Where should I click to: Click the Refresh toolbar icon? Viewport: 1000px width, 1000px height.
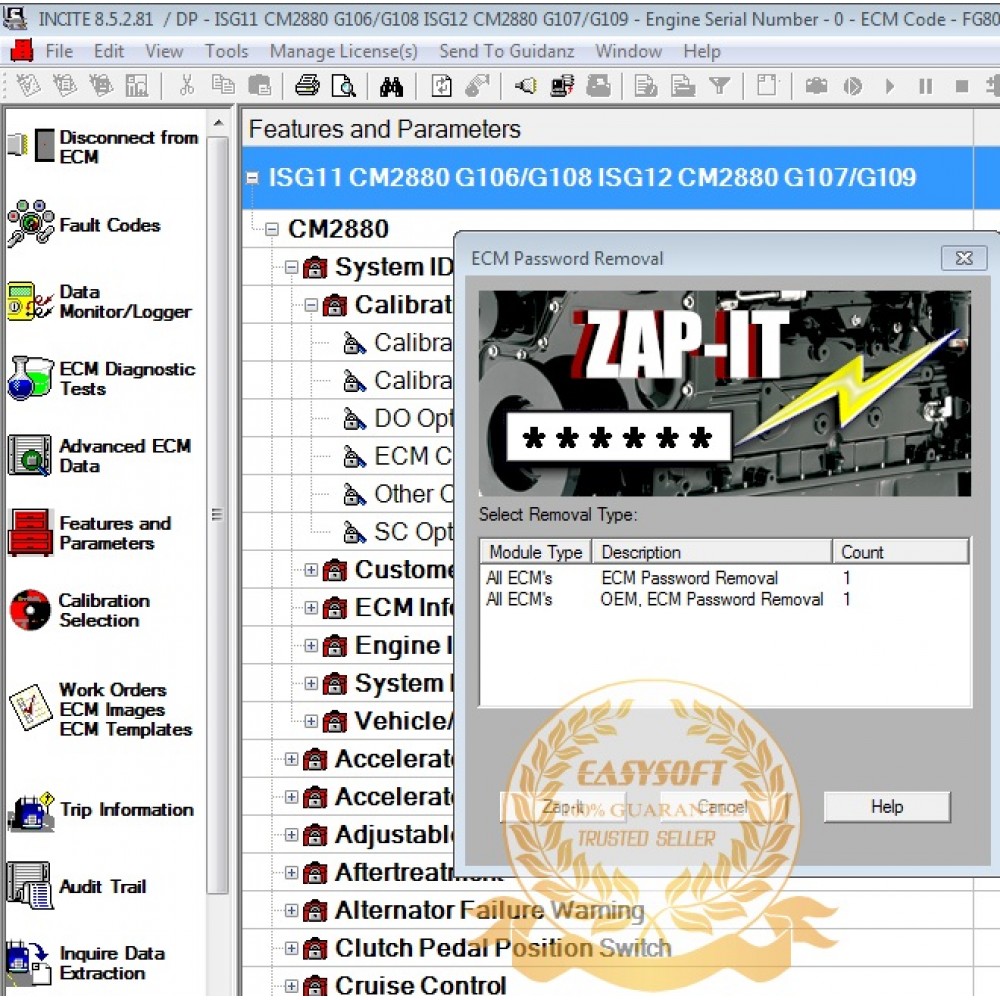point(441,86)
